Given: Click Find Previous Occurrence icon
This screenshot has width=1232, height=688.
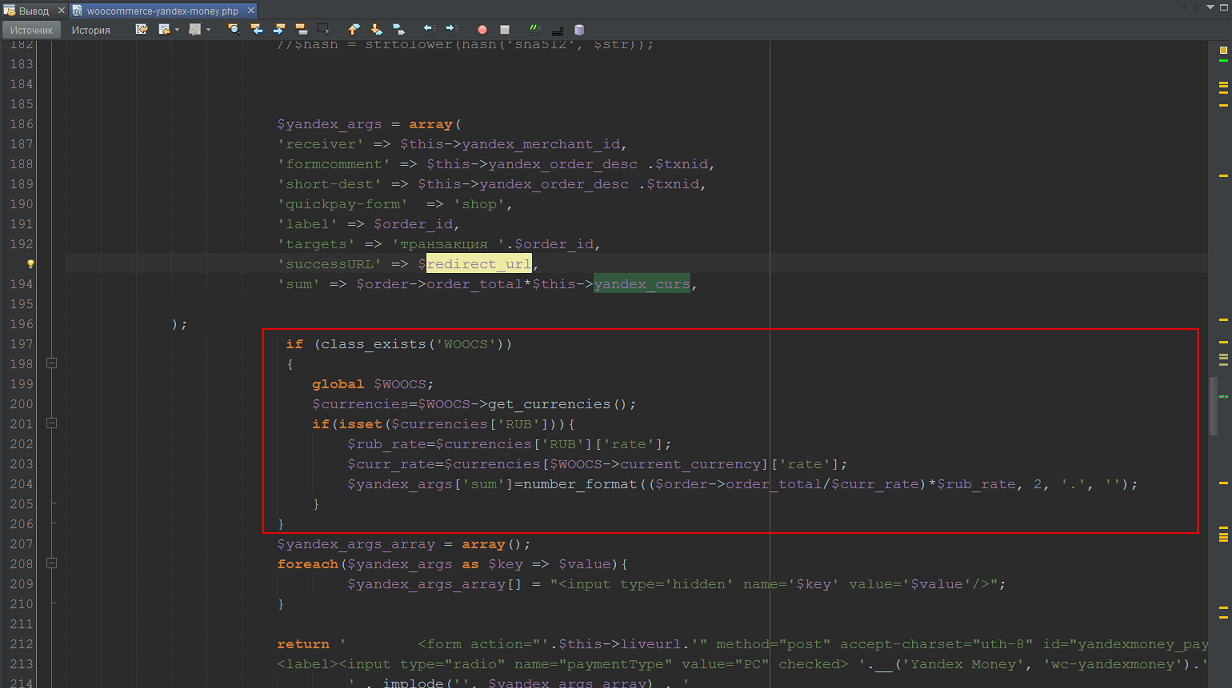Looking at the screenshot, I should pos(256,30).
